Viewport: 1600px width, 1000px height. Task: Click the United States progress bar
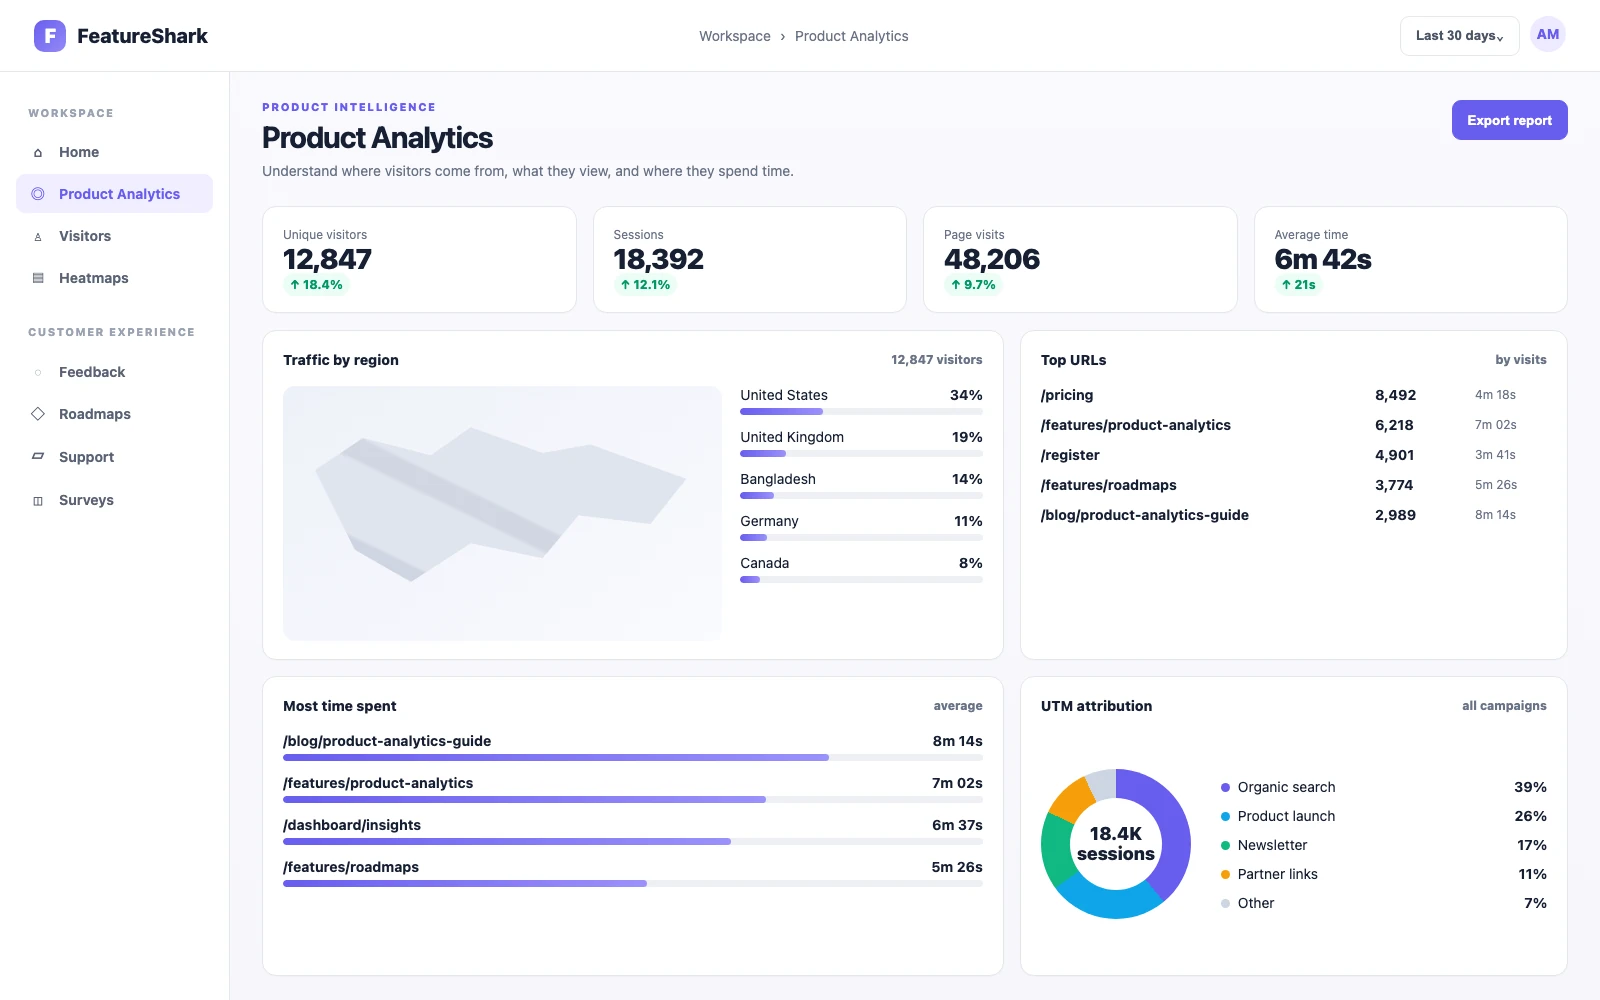[x=861, y=411]
